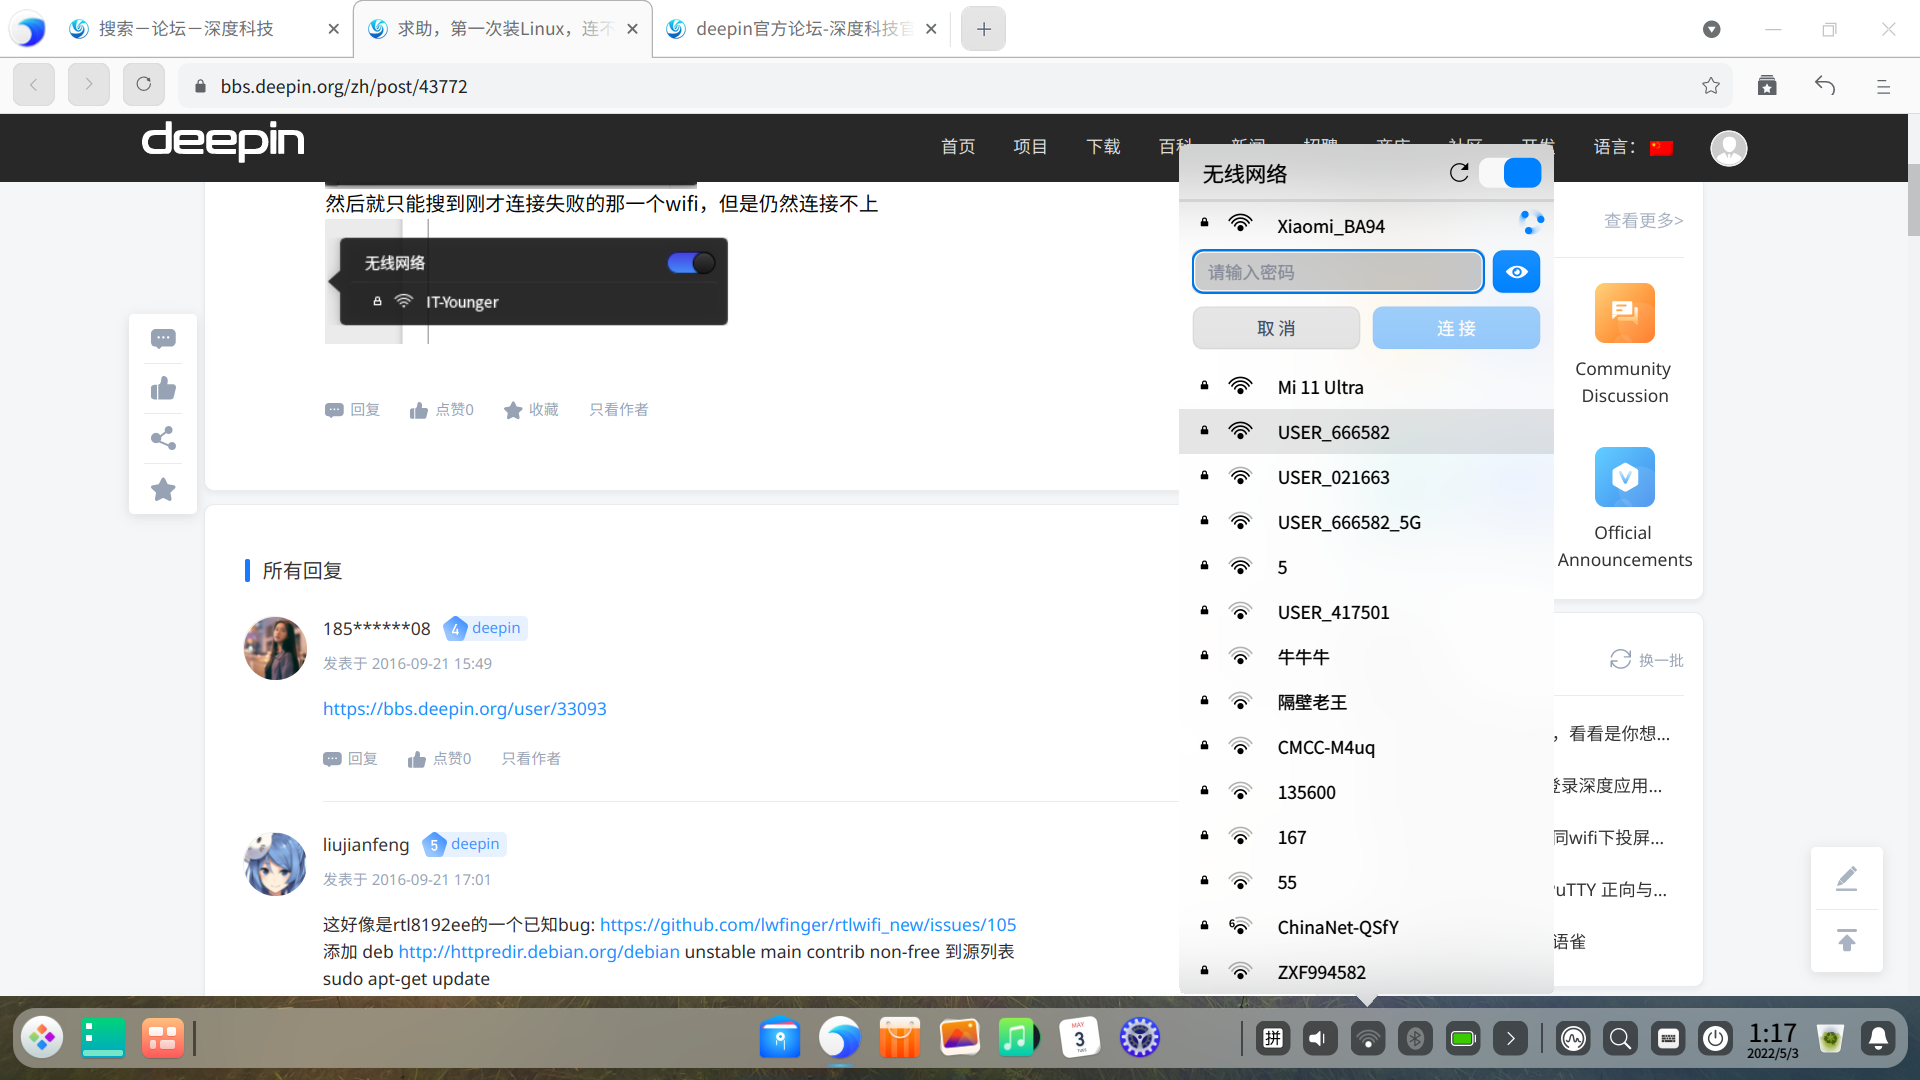Open the 首页 navigation menu item

point(957,147)
